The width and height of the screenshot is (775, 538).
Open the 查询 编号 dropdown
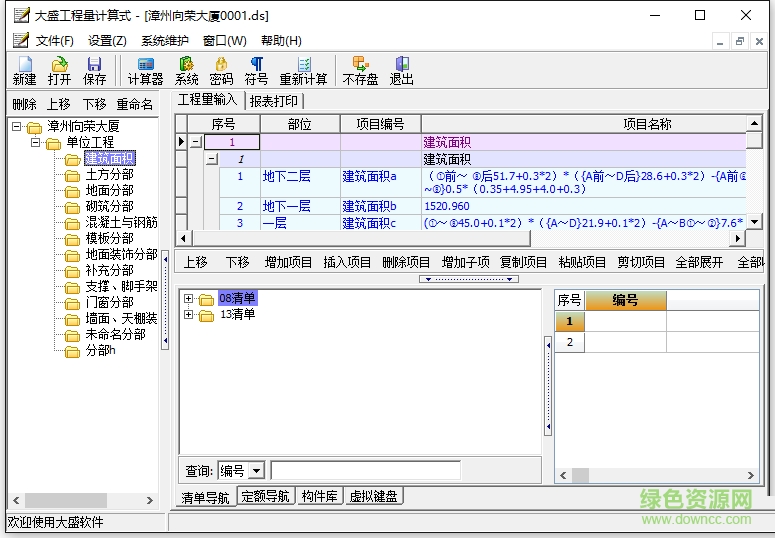coord(256,471)
